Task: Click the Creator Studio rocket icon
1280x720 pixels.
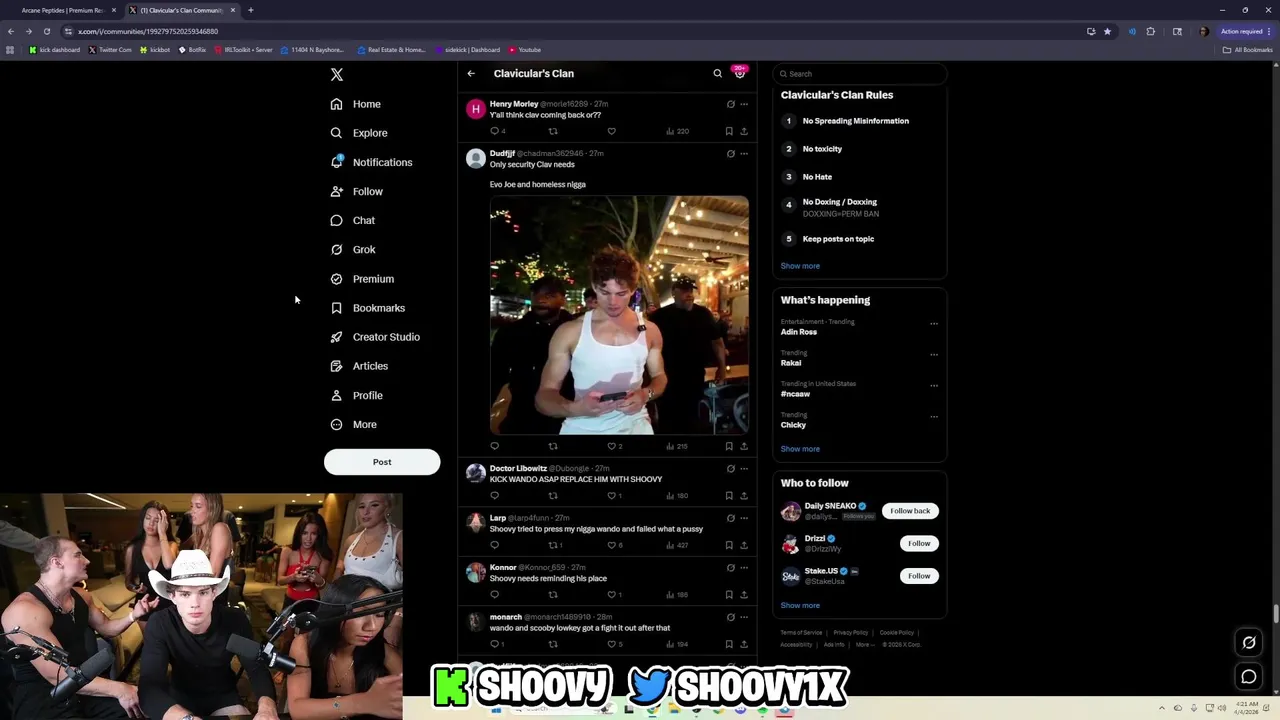Action: pyautogui.click(x=336, y=337)
